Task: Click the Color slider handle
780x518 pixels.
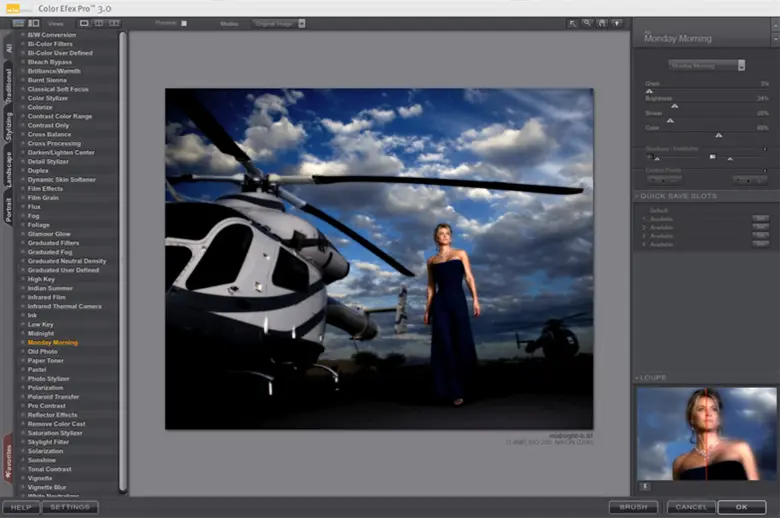Action: pyautogui.click(x=718, y=135)
